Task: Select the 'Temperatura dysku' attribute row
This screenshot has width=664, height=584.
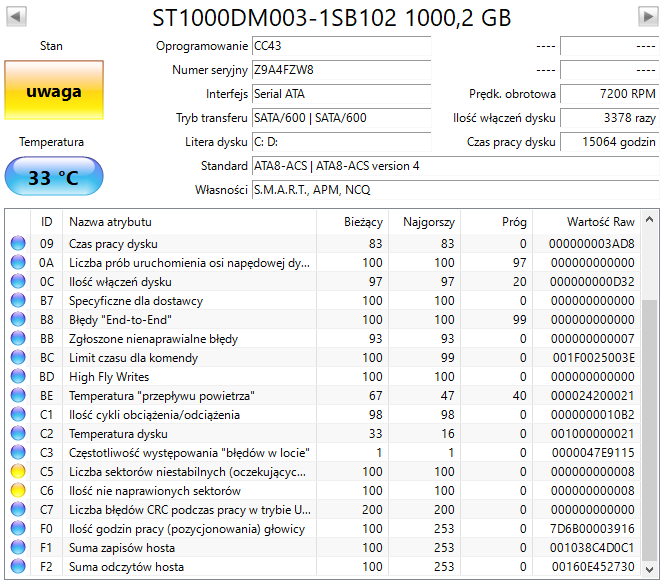Action: pos(190,434)
